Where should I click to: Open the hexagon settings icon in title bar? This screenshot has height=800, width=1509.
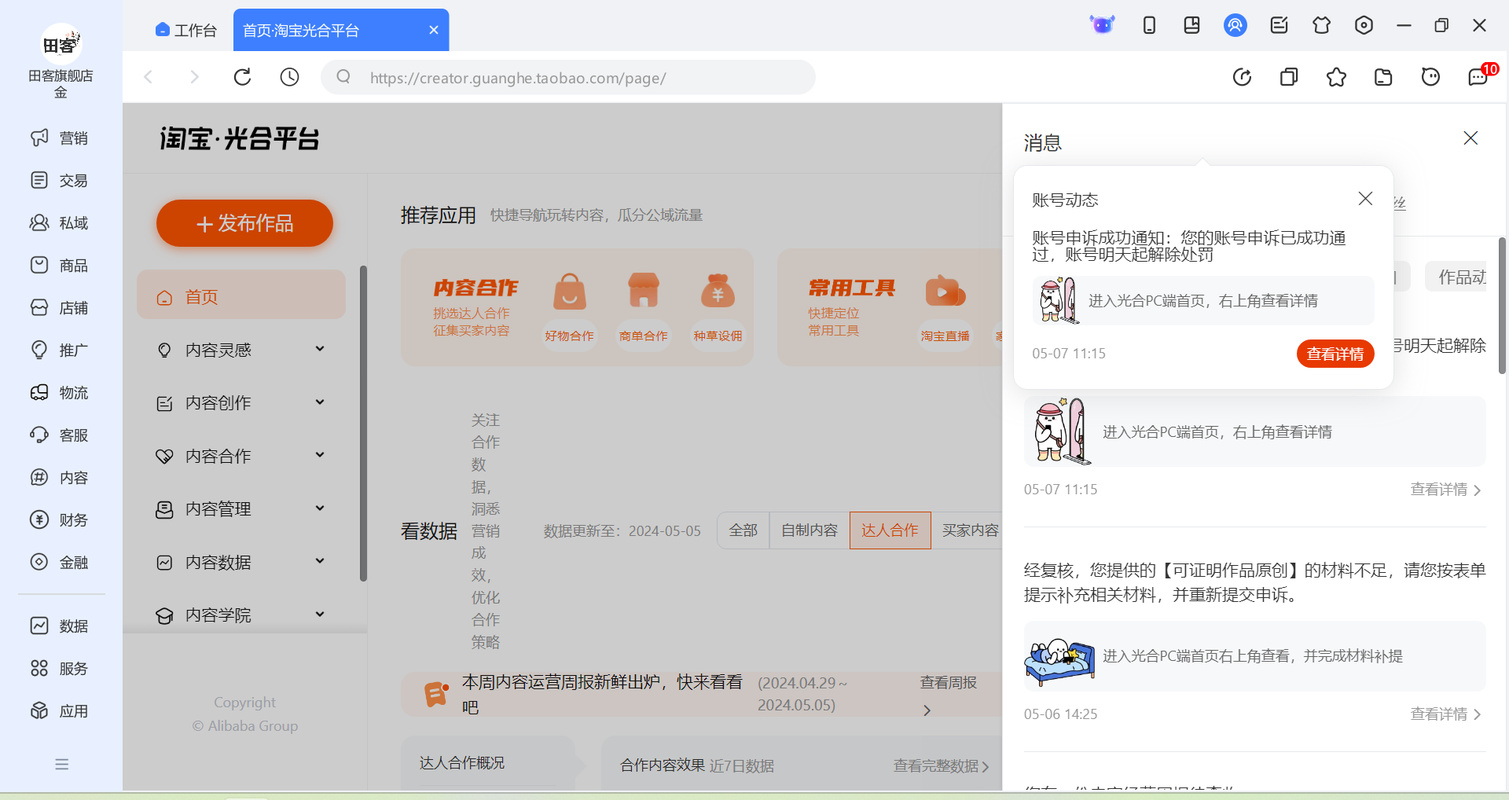click(1364, 25)
